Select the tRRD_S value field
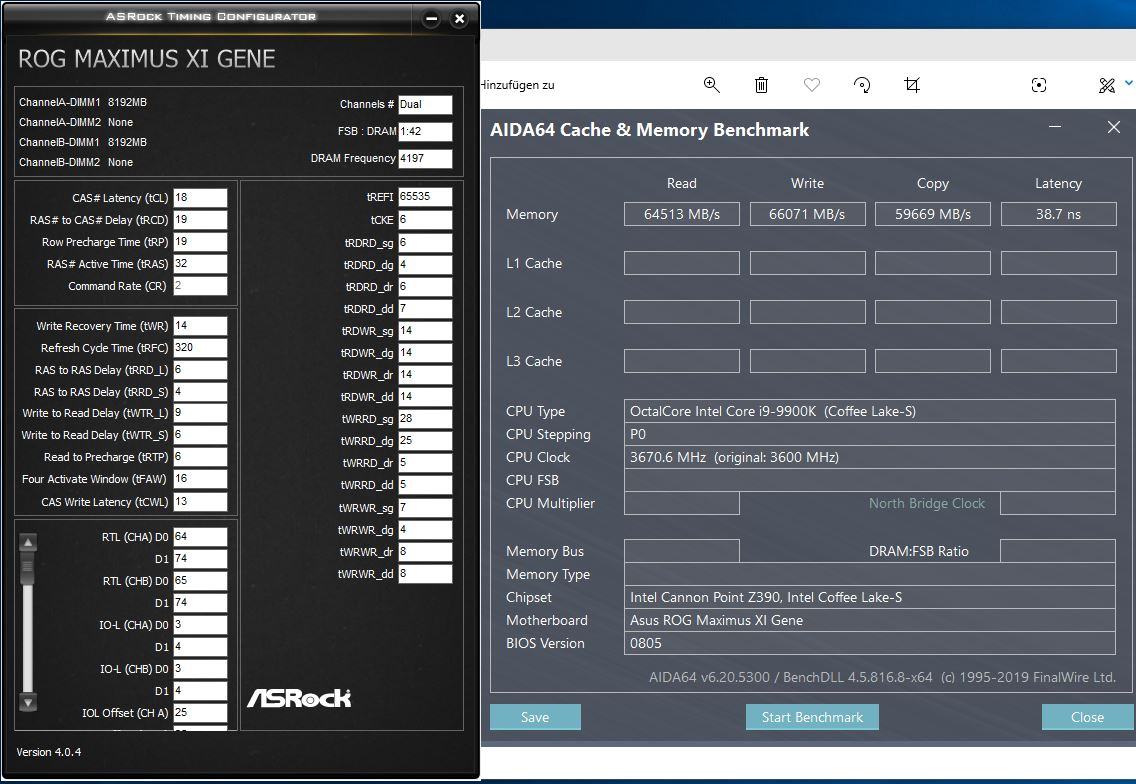The image size is (1136, 784). tap(200, 392)
